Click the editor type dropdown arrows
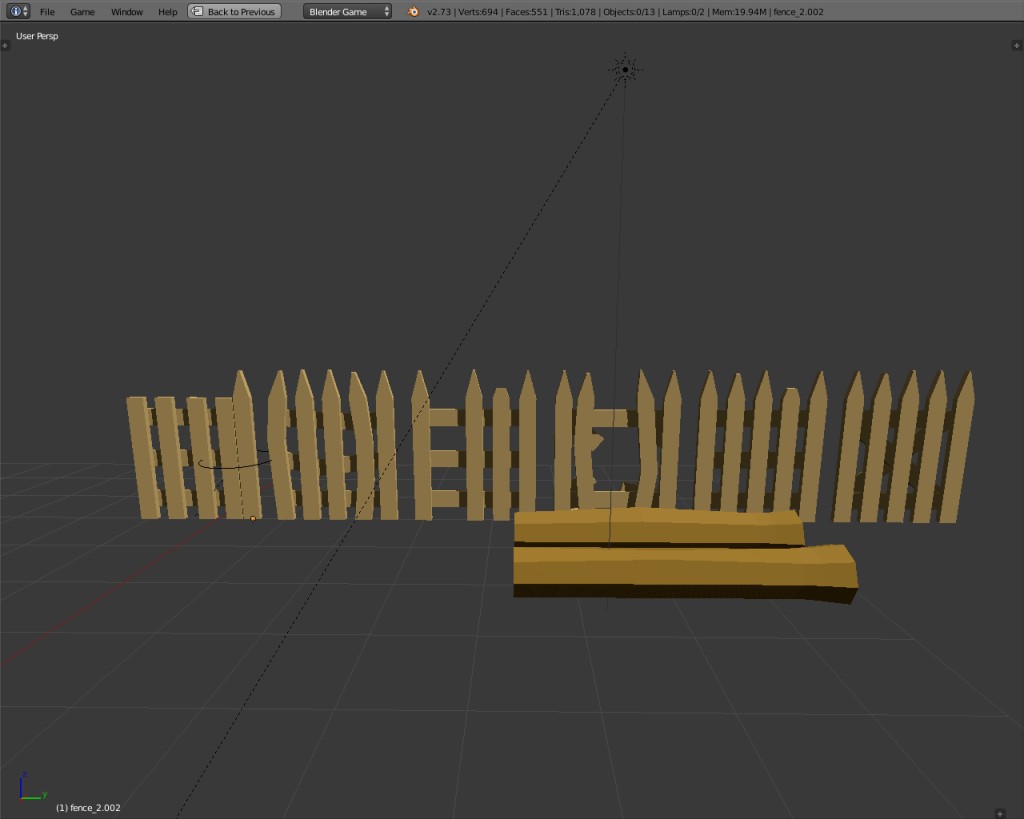The image size is (1024, 819). tap(24, 11)
